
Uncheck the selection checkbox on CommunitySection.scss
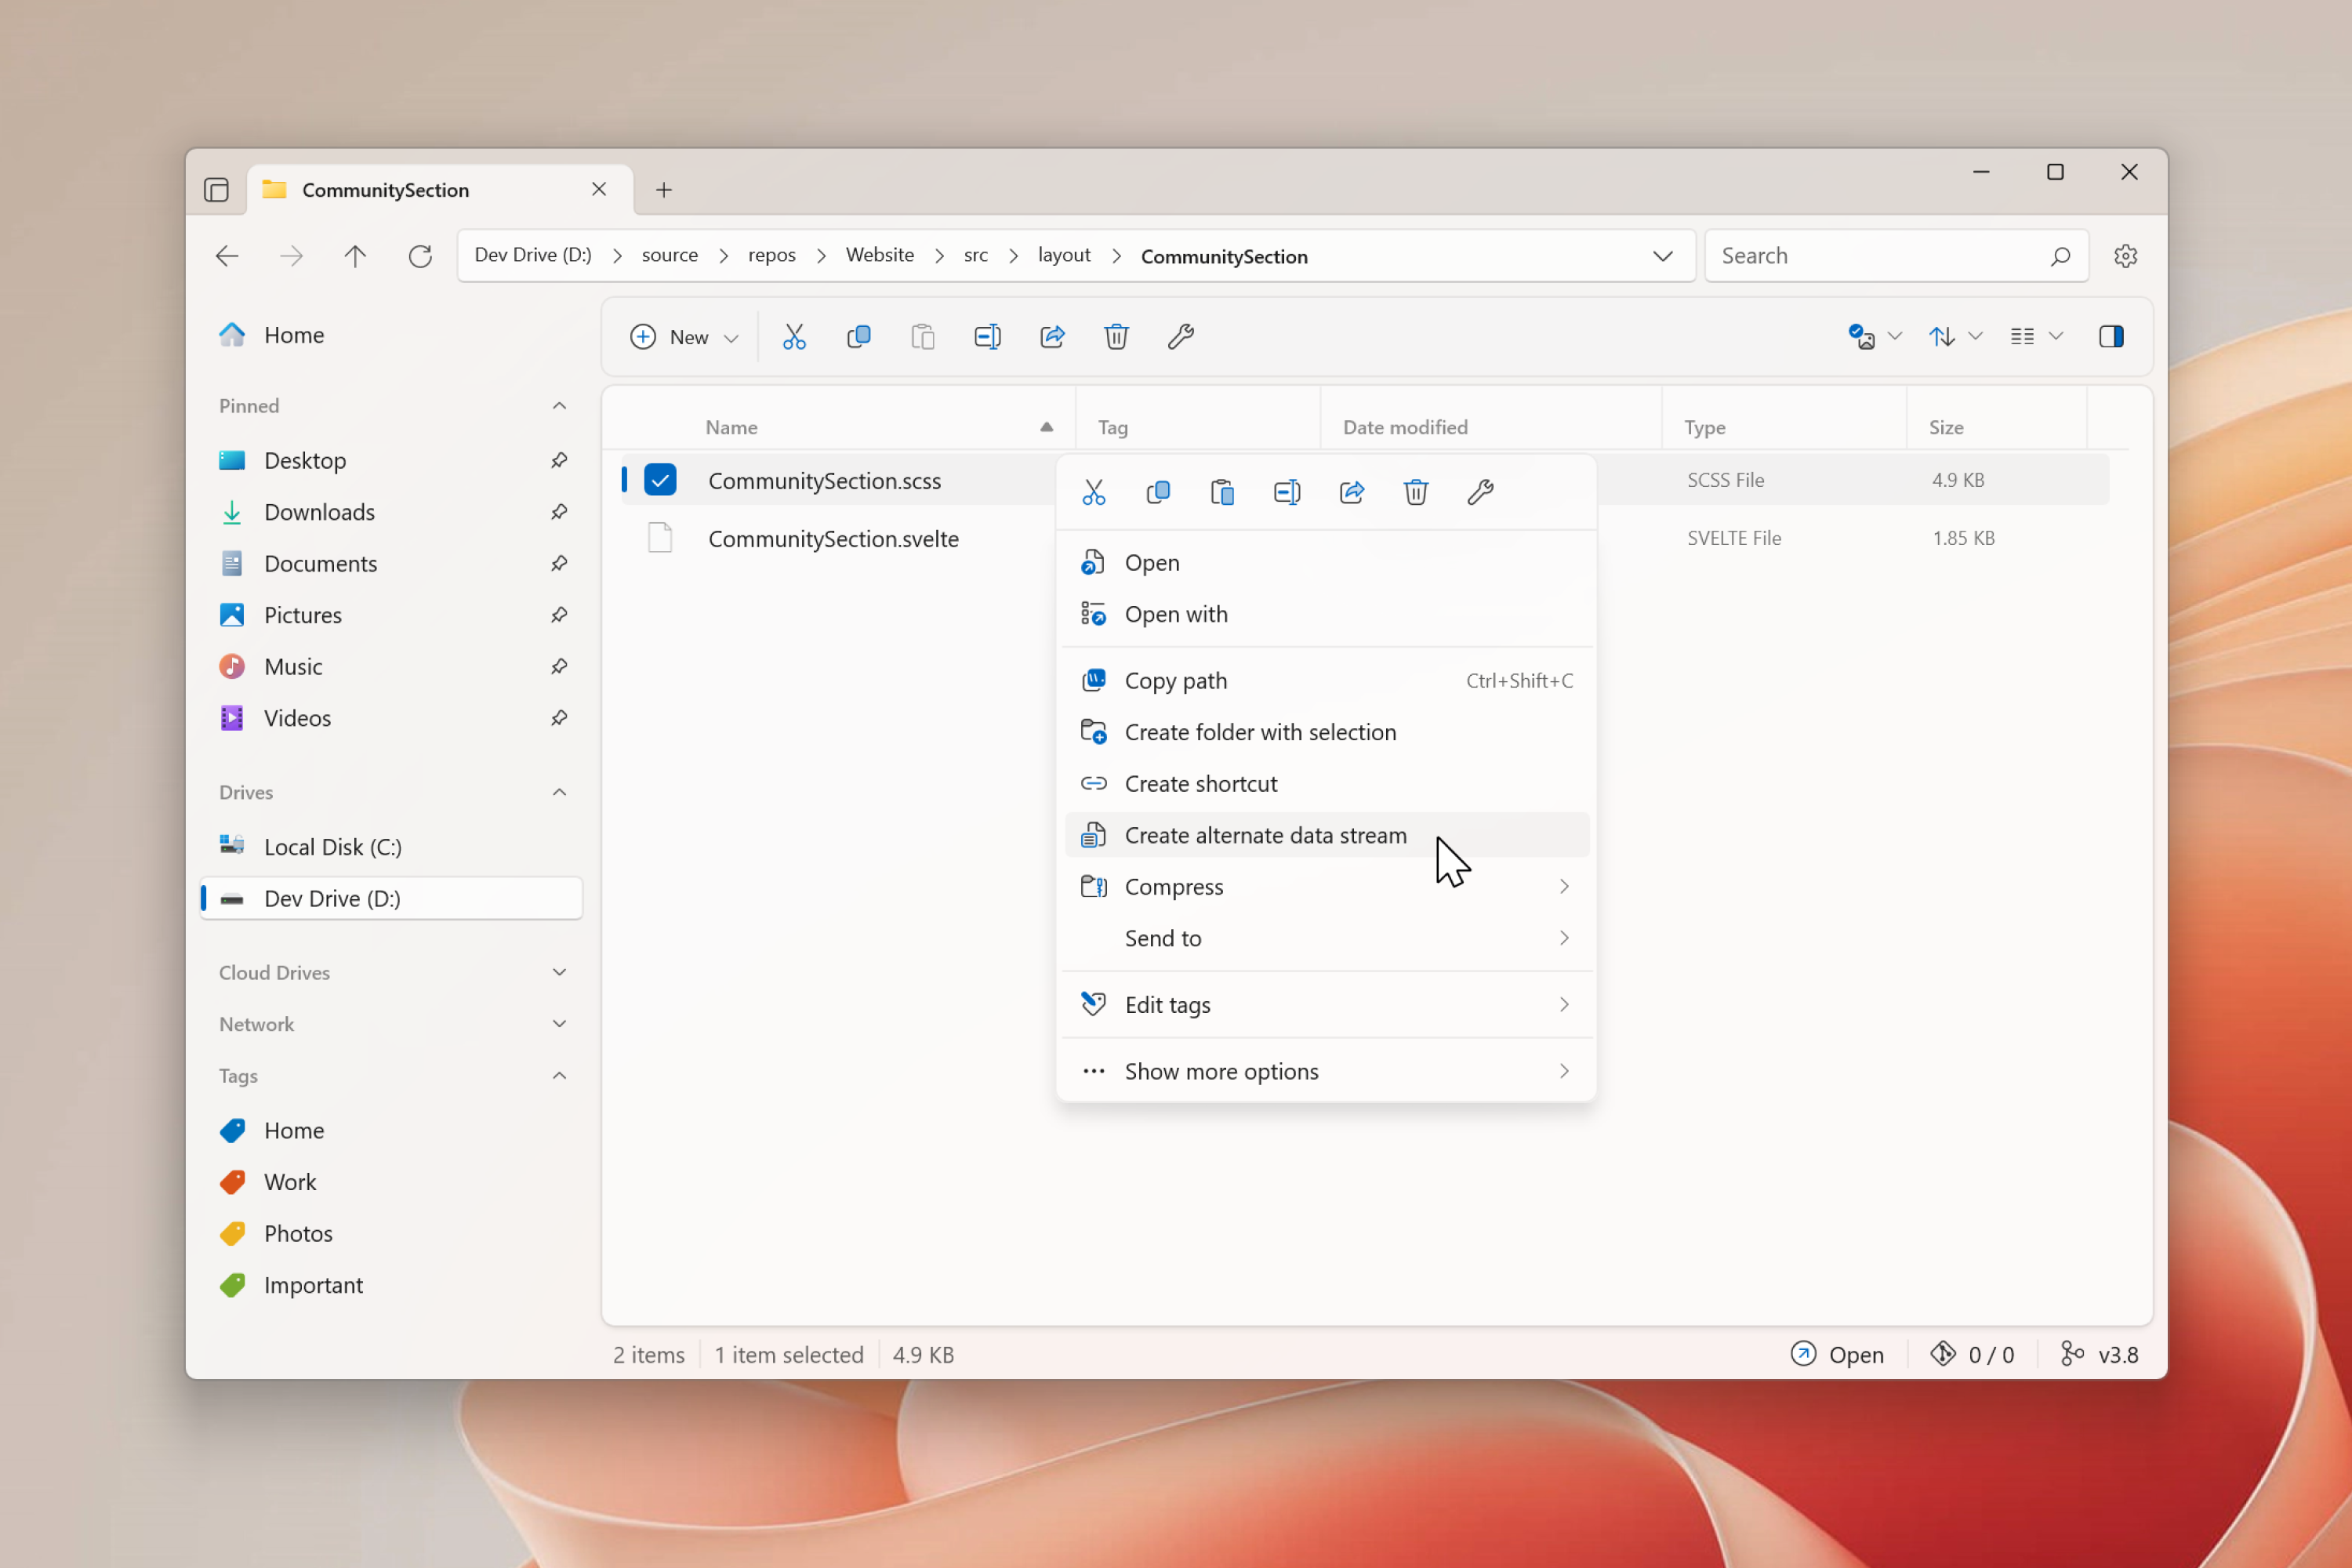(x=660, y=479)
